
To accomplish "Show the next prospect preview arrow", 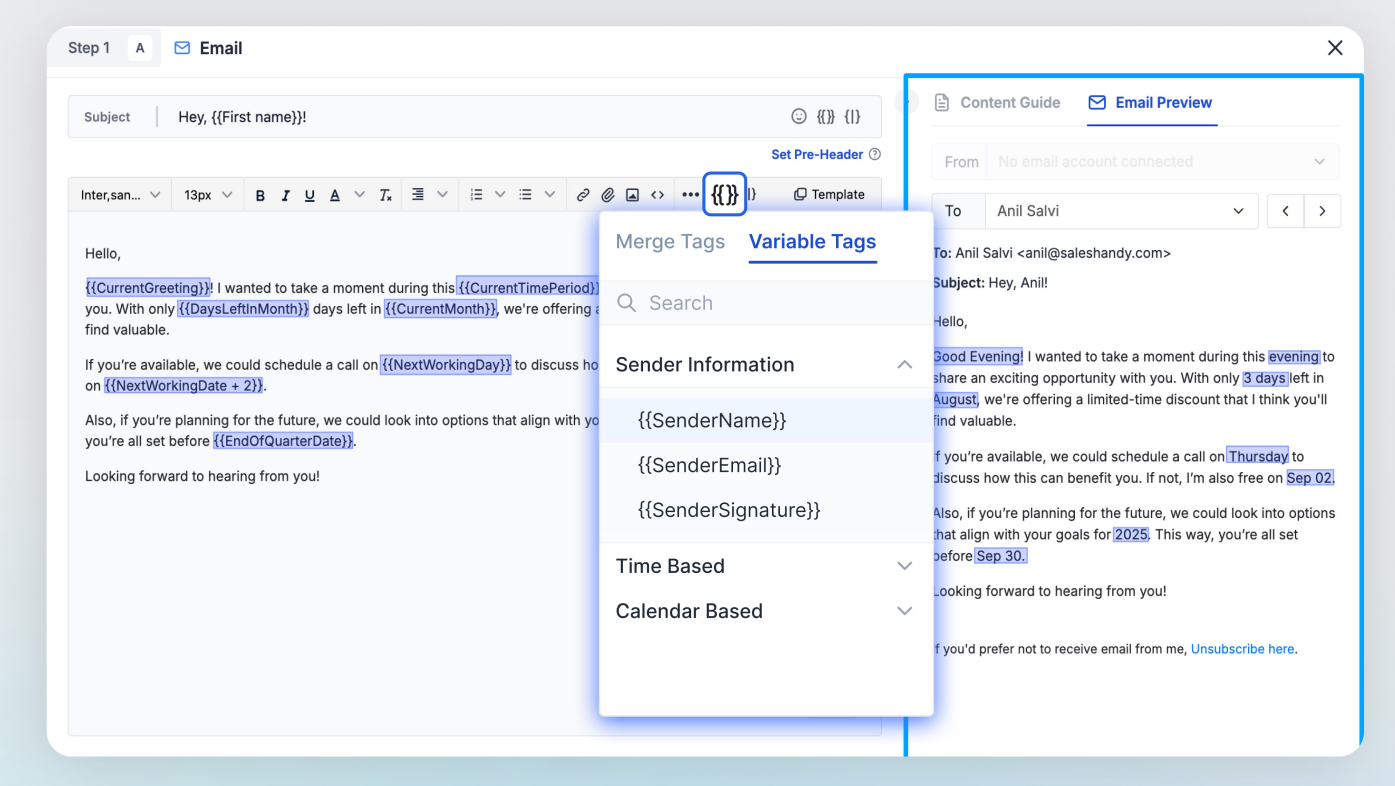I will (1322, 211).
